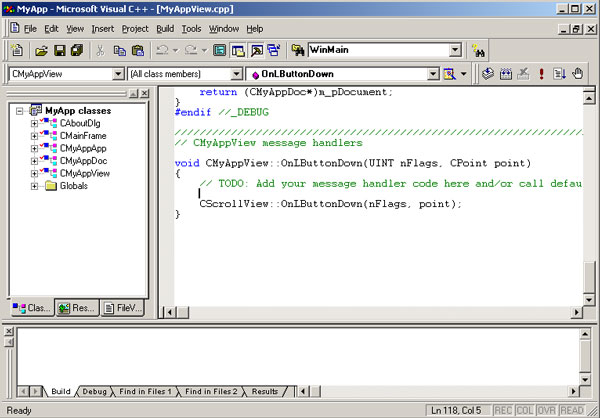Open the View menu

click(x=75, y=29)
